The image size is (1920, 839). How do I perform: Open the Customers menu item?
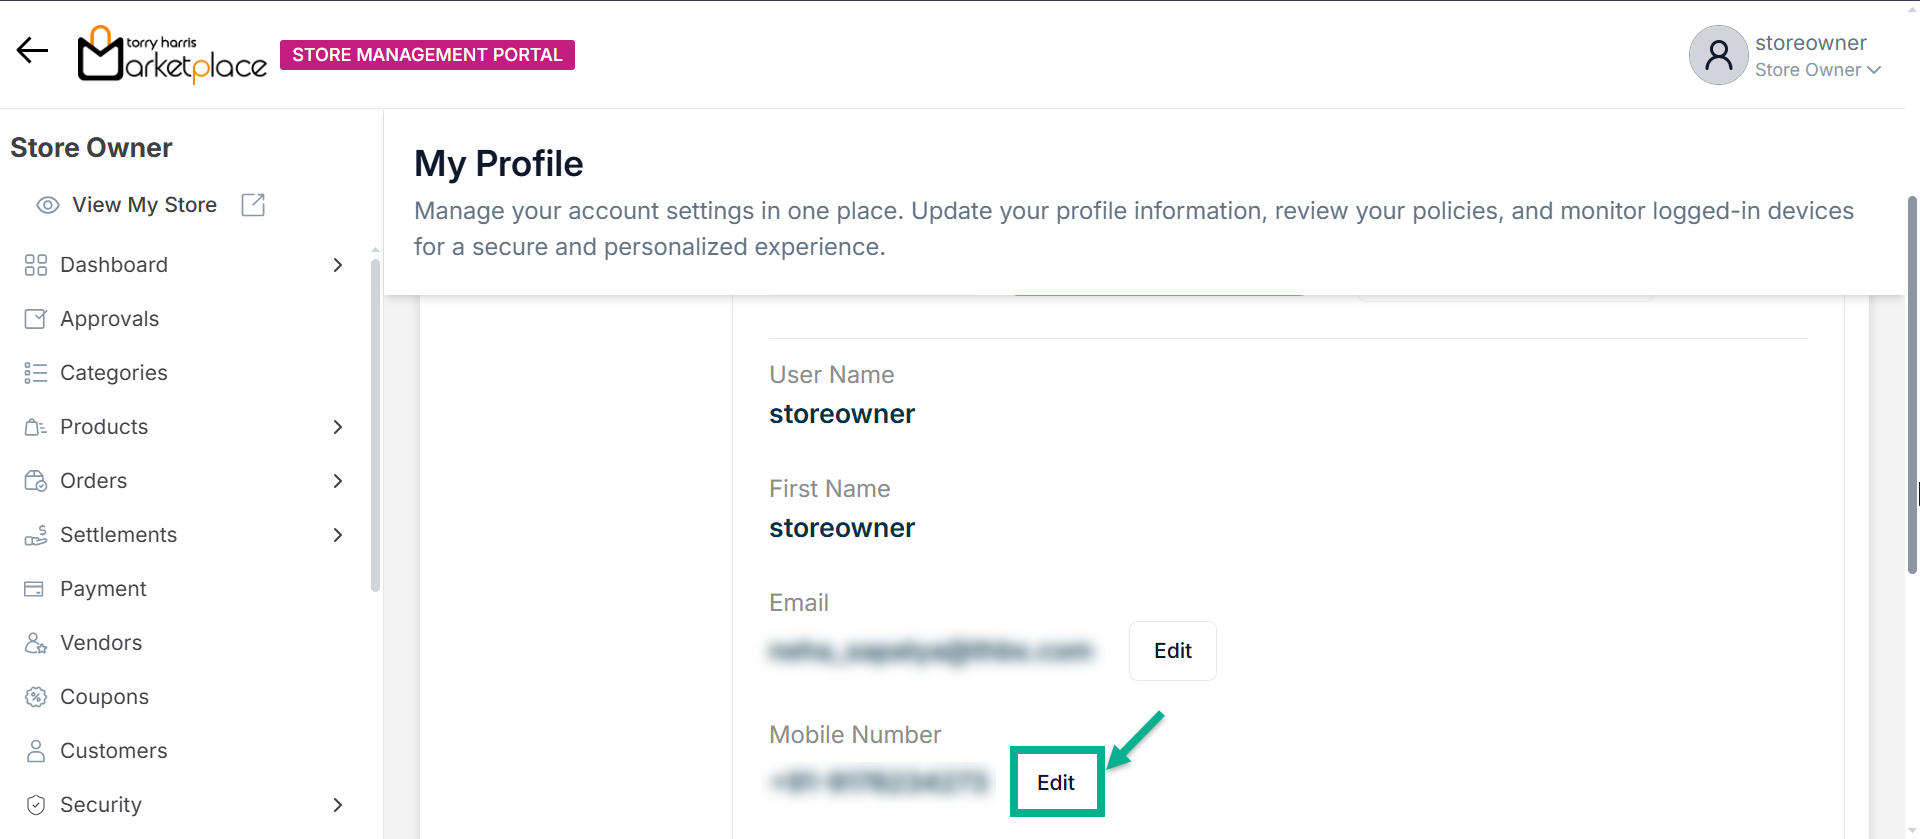113,751
